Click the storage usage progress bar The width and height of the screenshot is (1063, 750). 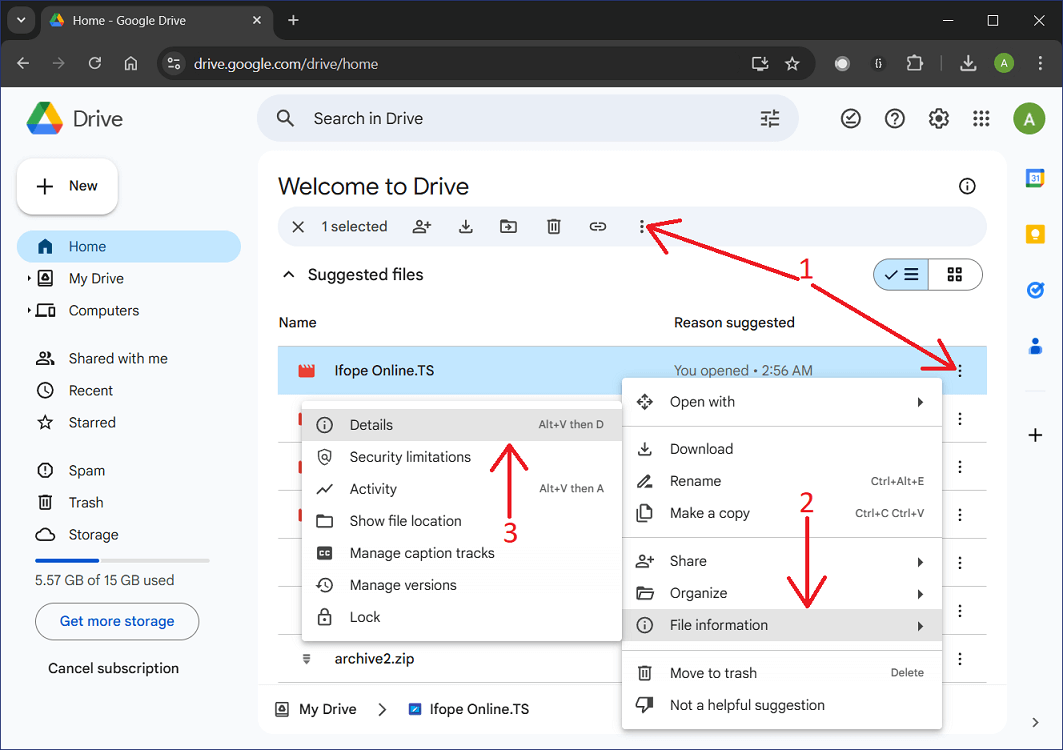tap(120, 559)
